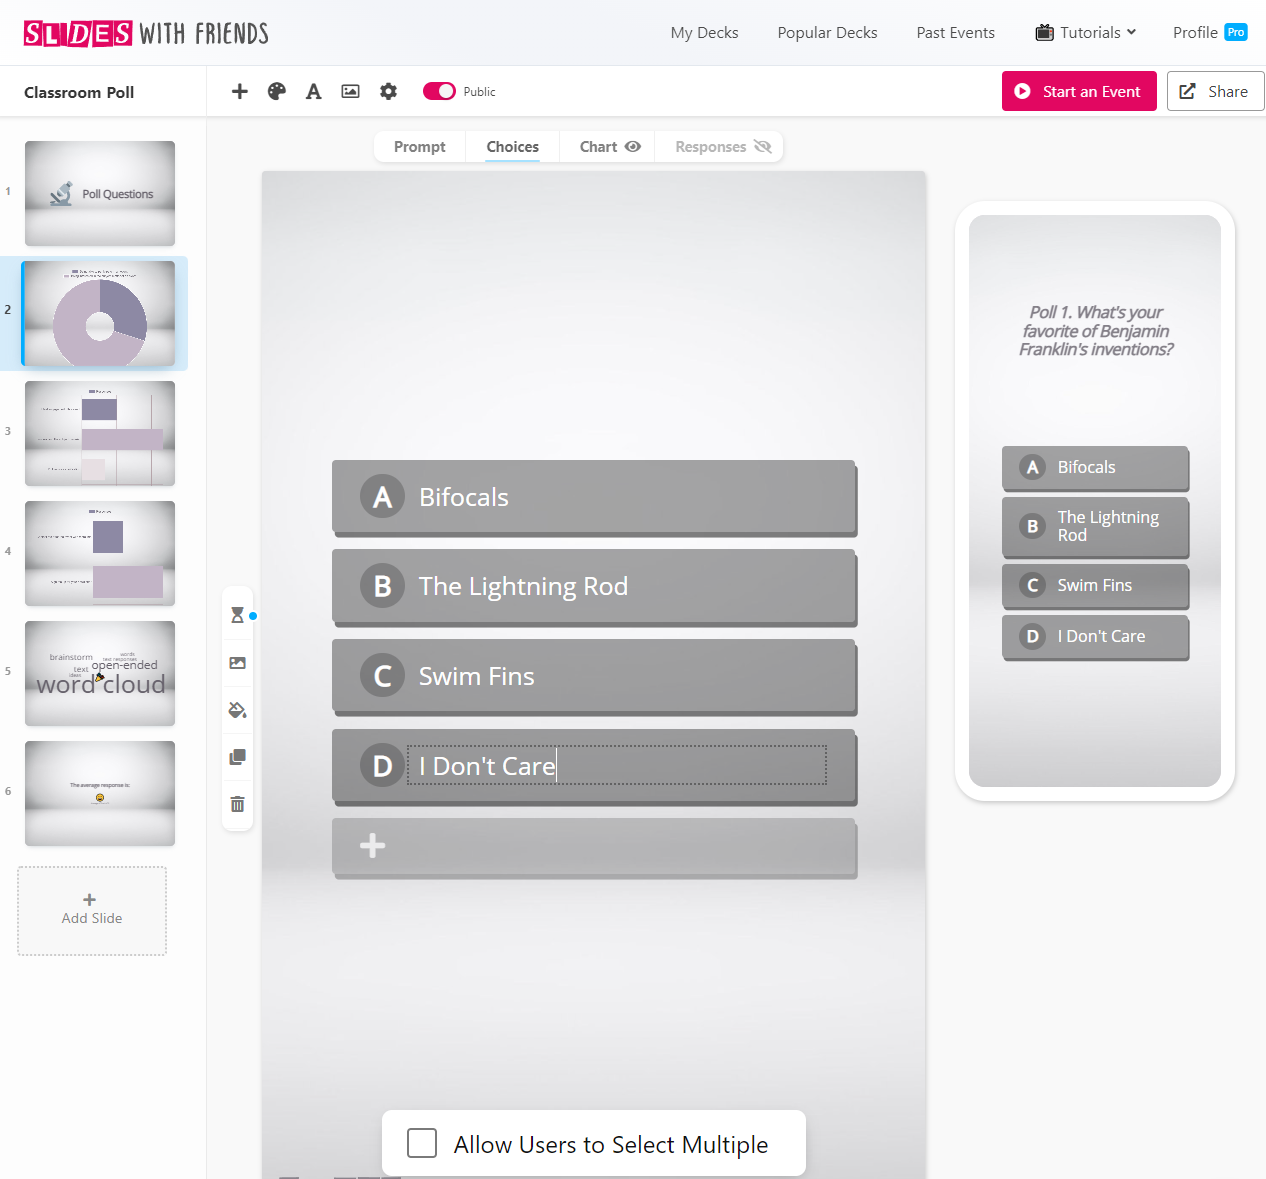Open slide image options in the side toolbar
The width and height of the screenshot is (1266, 1179).
(x=237, y=662)
